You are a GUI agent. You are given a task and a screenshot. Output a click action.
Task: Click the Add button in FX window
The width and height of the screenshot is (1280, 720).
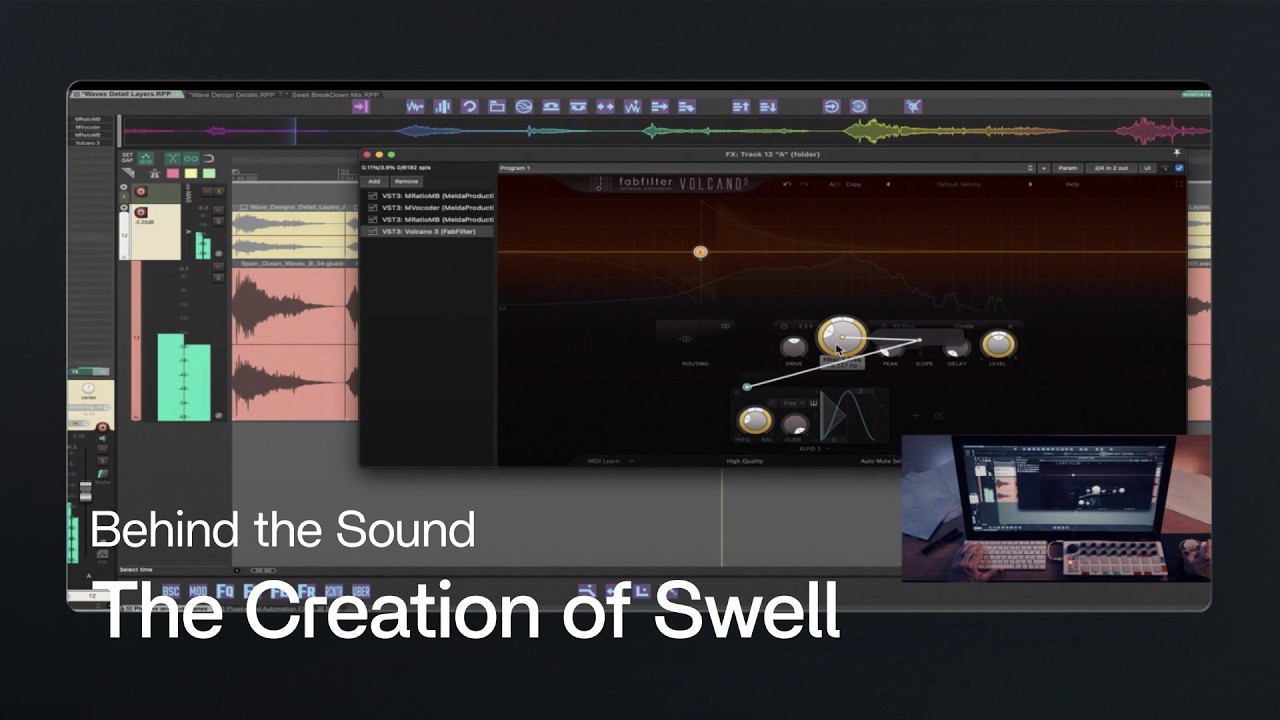[374, 182]
